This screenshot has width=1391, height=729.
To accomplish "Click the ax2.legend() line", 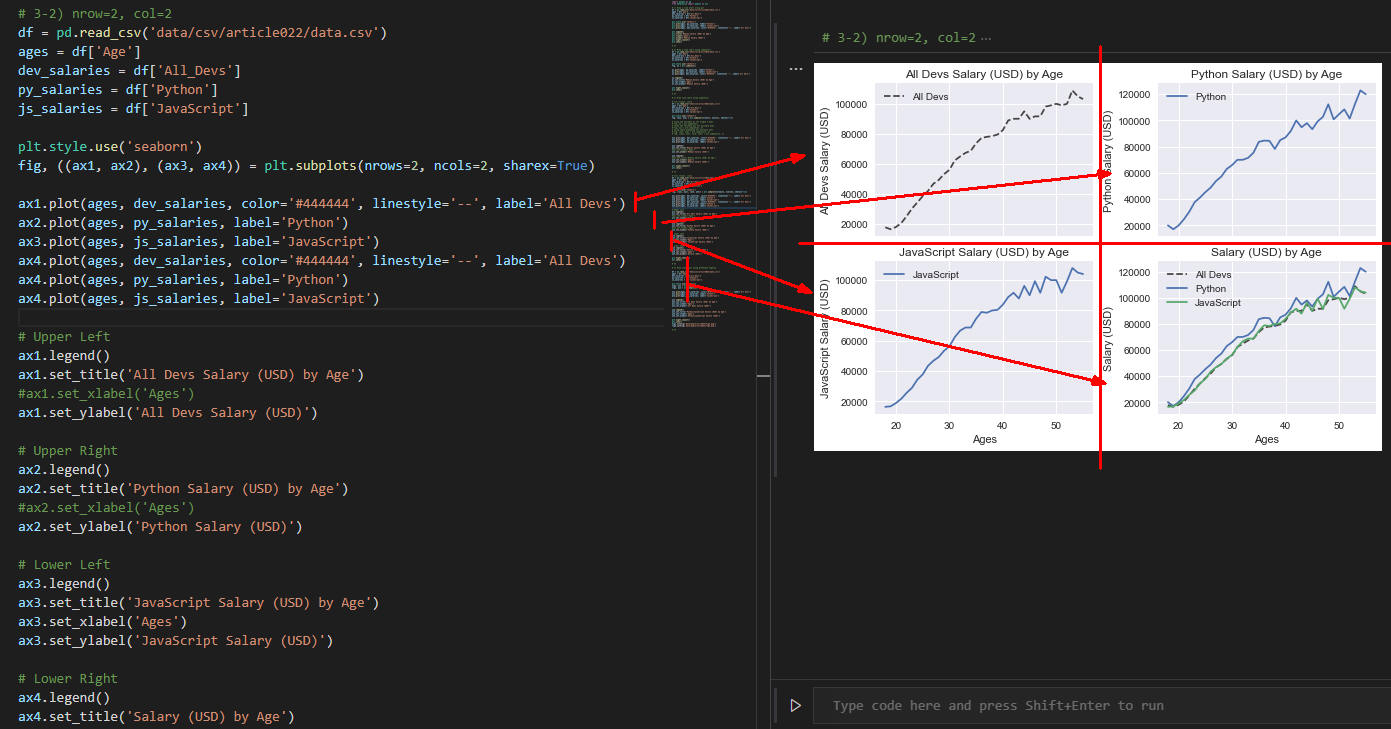I will tap(64, 469).
